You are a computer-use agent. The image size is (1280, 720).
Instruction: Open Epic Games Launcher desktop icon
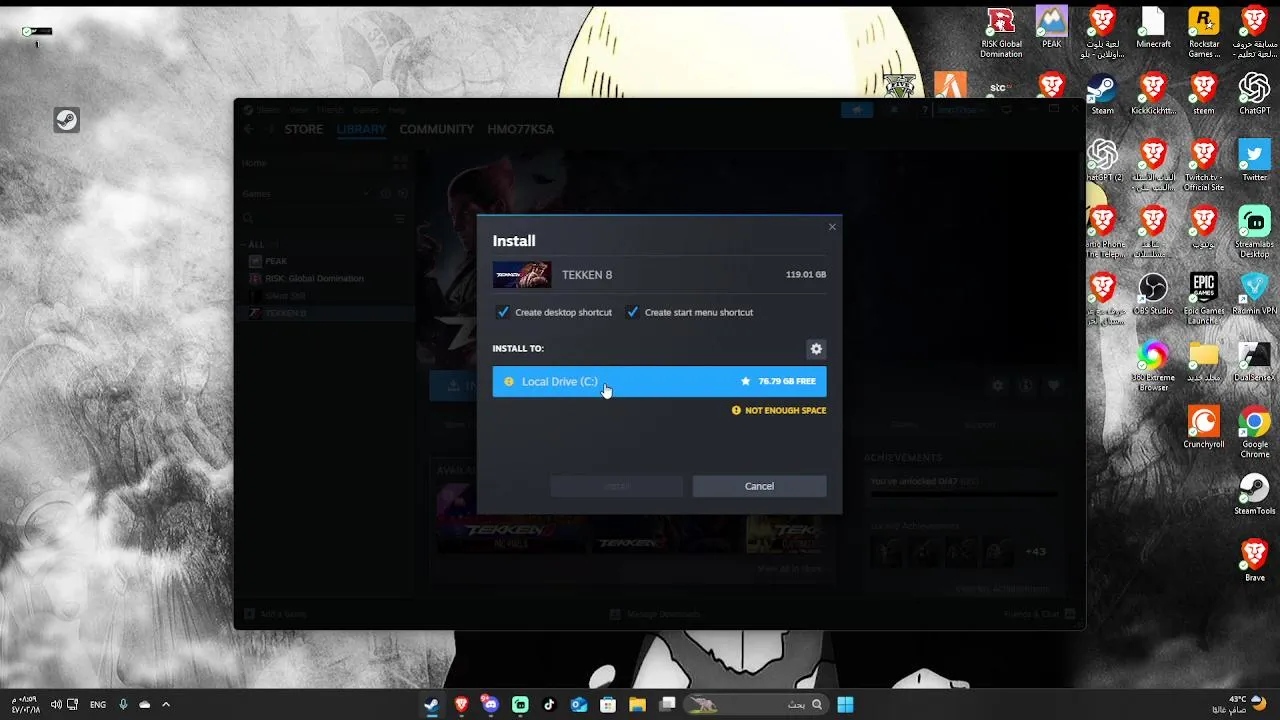click(x=1204, y=299)
